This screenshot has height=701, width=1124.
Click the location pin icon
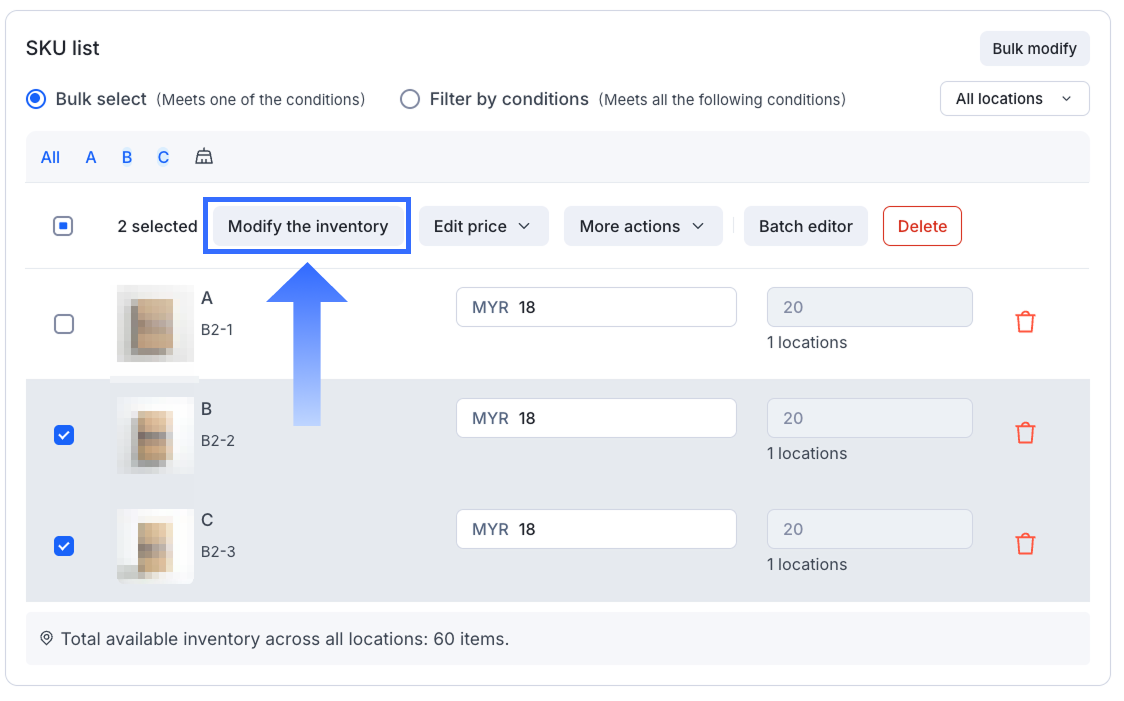tap(46, 638)
